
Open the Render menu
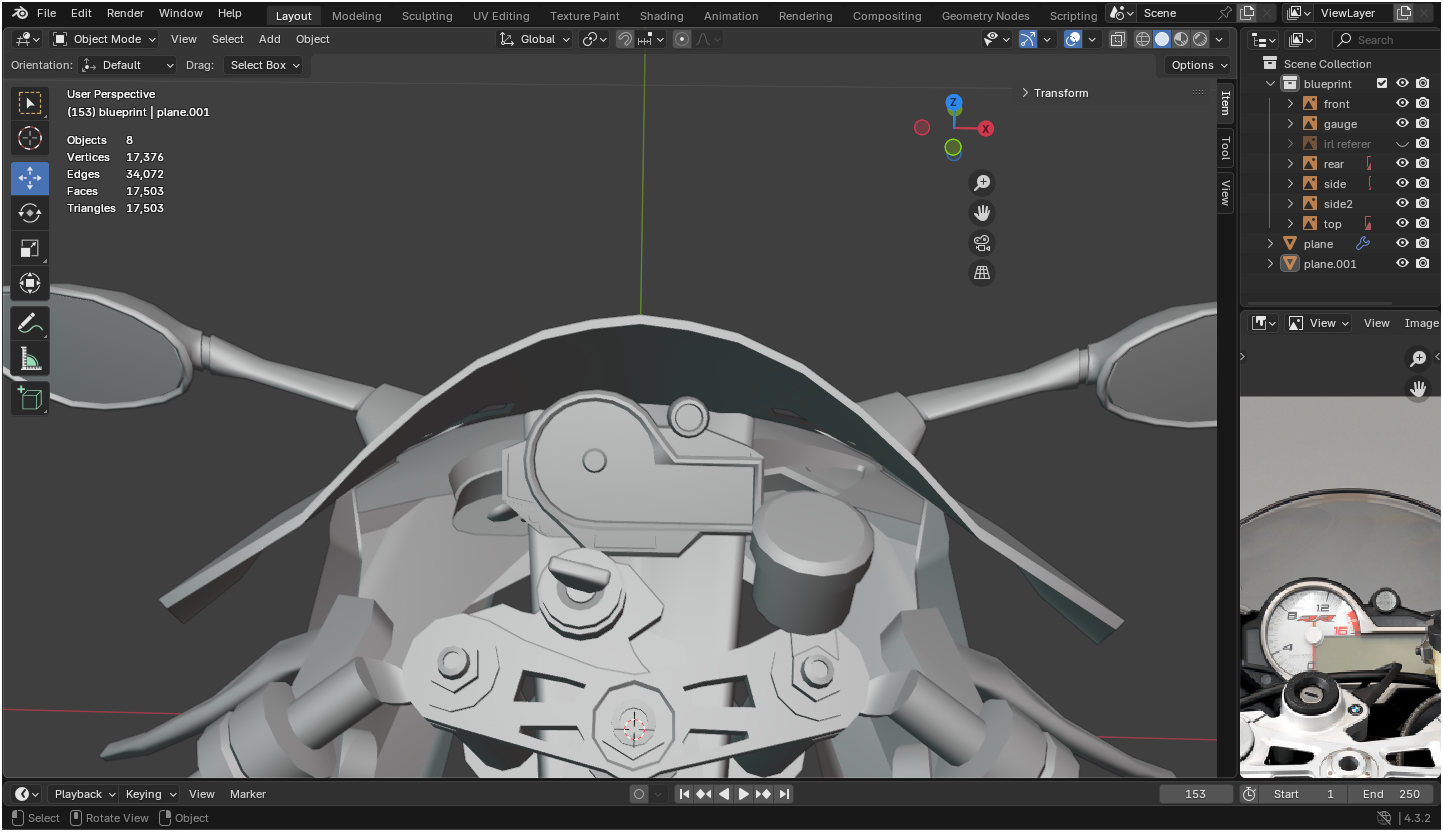point(125,13)
